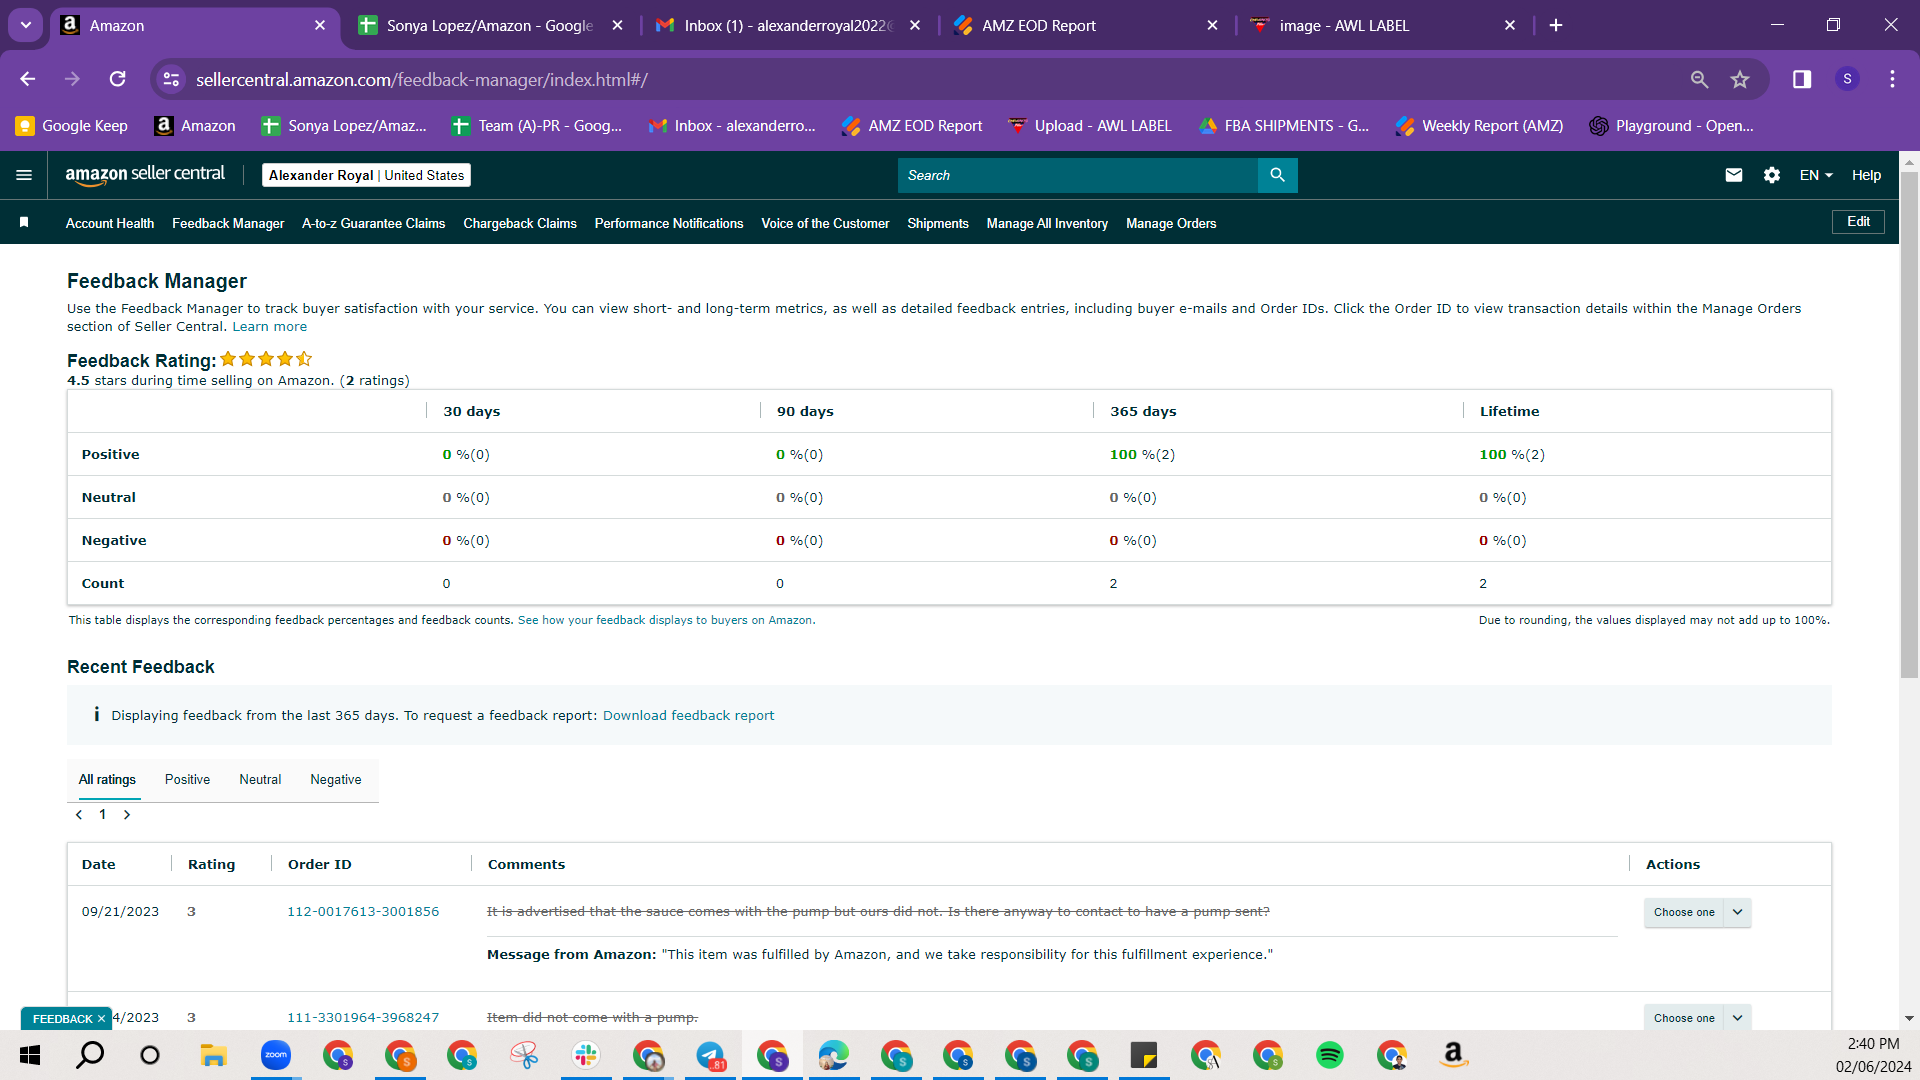1920x1080 pixels.
Task: Open Voice of the Customer menu item
Action: (x=825, y=223)
